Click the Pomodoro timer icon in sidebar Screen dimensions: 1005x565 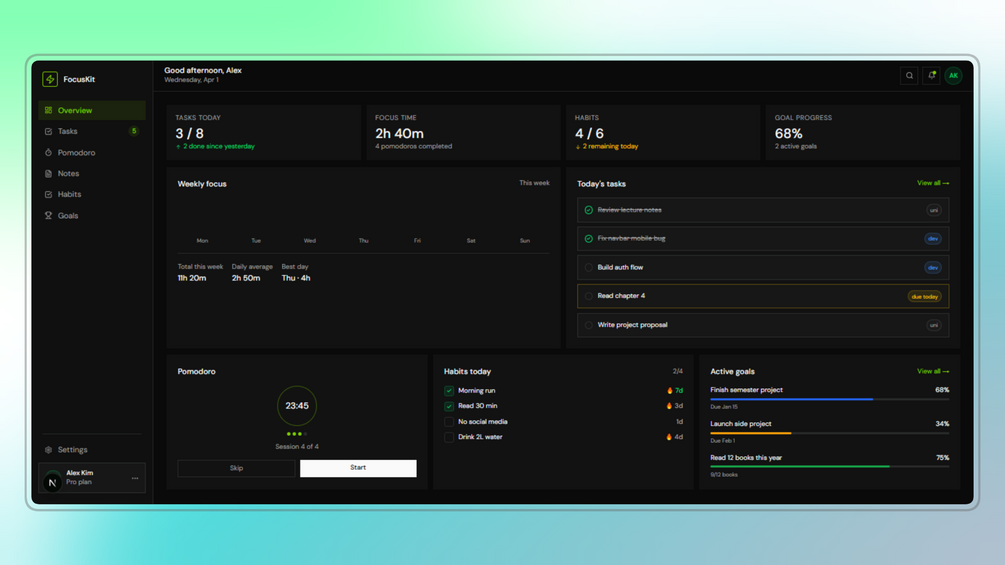click(x=49, y=152)
